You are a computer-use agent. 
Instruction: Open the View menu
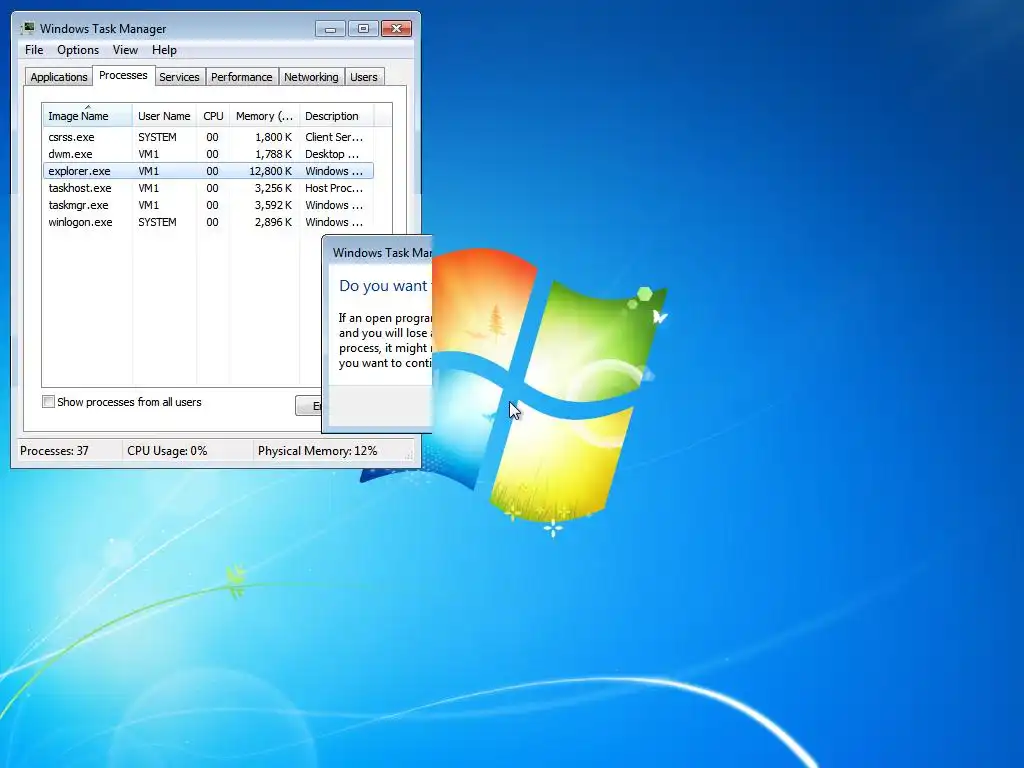[125, 50]
